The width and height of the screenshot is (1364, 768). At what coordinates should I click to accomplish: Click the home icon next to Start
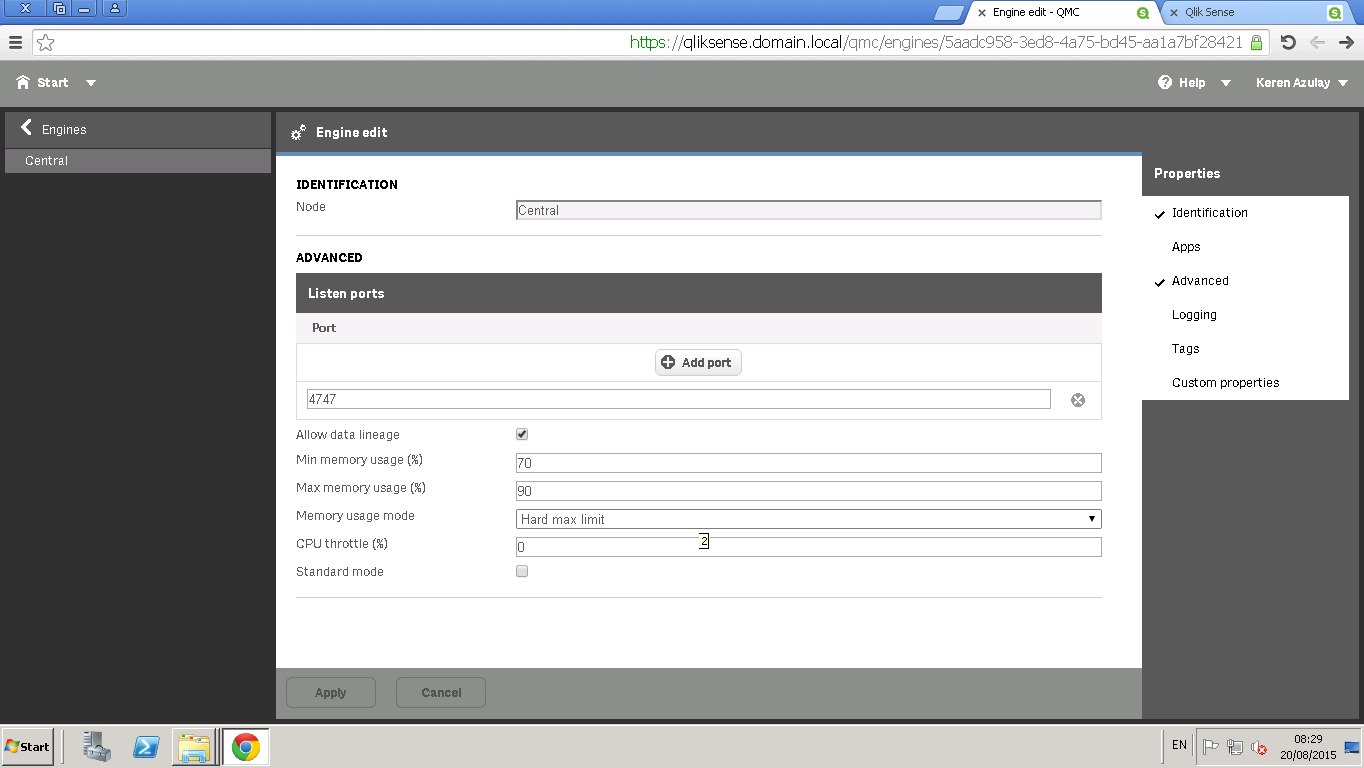point(23,82)
